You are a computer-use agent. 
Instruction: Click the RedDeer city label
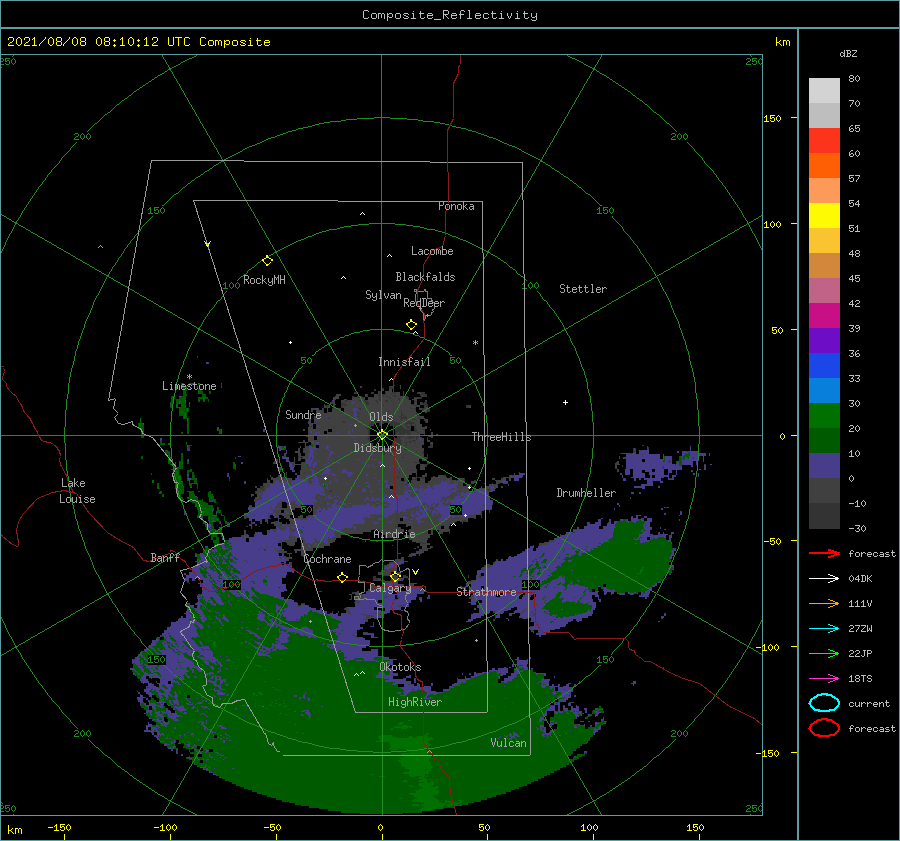click(x=424, y=303)
